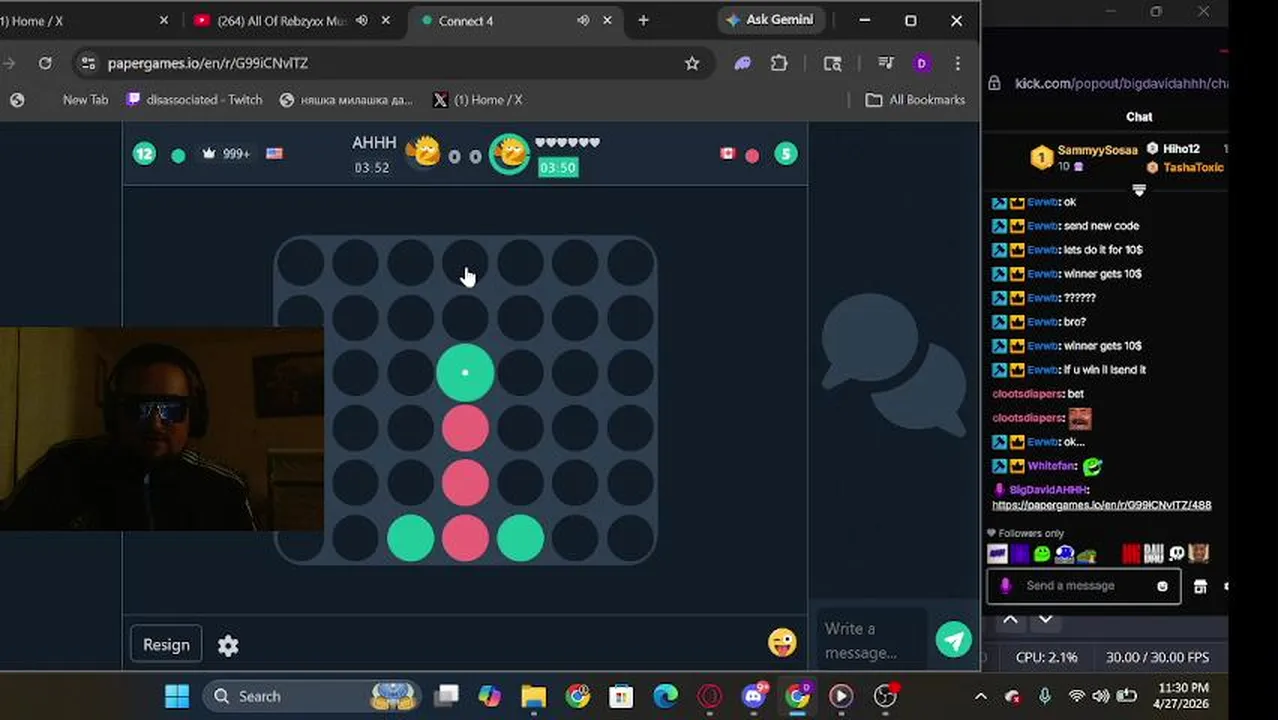Click the US flag icon
The height and width of the screenshot is (720, 1278).
click(274, 154)
